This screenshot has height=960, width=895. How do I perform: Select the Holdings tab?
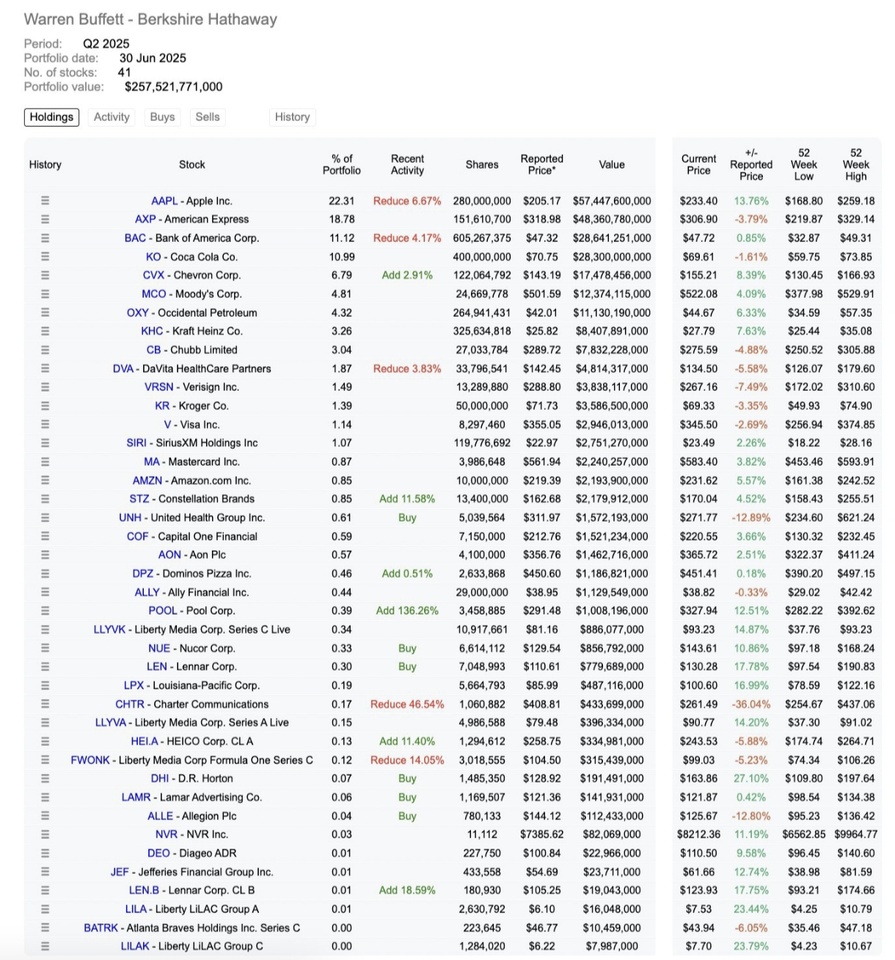point(51,117)
